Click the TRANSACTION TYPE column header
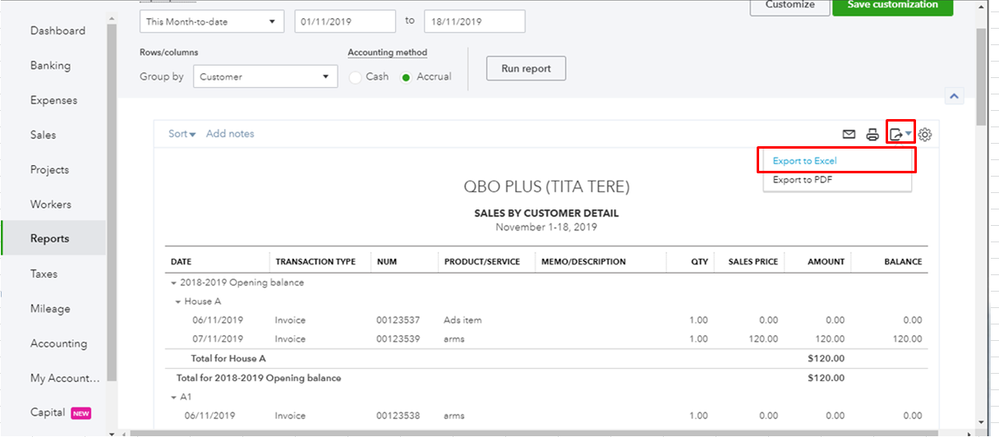The width and height of the screenshot is (999, 437). 315,262
